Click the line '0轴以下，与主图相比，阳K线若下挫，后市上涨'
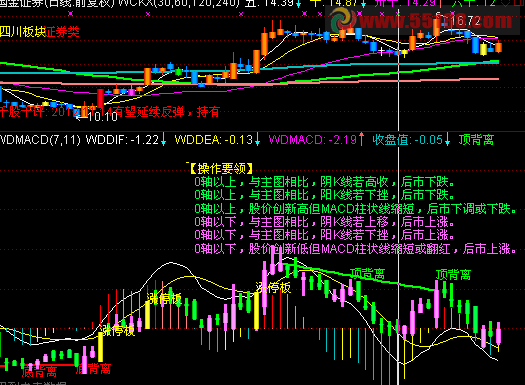The width and height of the screenshot is (525, 385). click(324, 235)
